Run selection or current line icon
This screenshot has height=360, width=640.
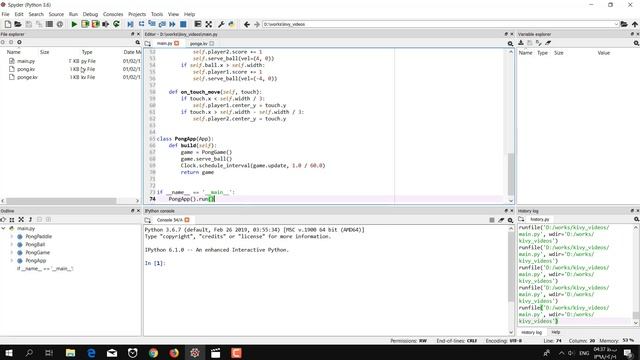106,24
